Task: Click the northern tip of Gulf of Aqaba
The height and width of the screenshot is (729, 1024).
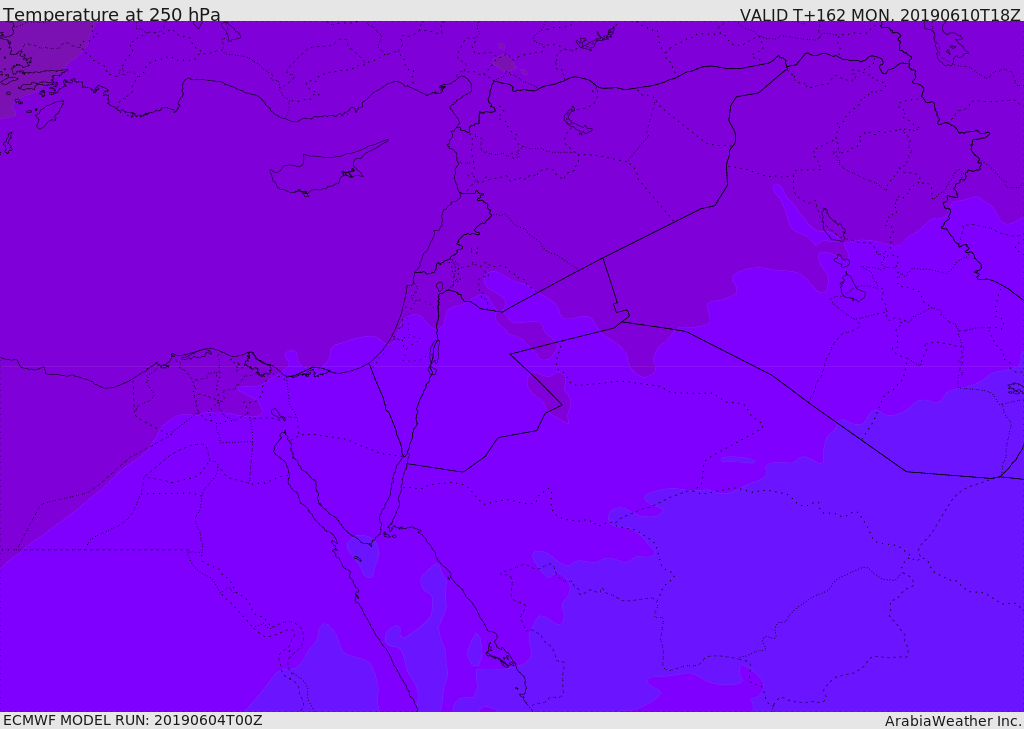Action: [x=404, y=457]
